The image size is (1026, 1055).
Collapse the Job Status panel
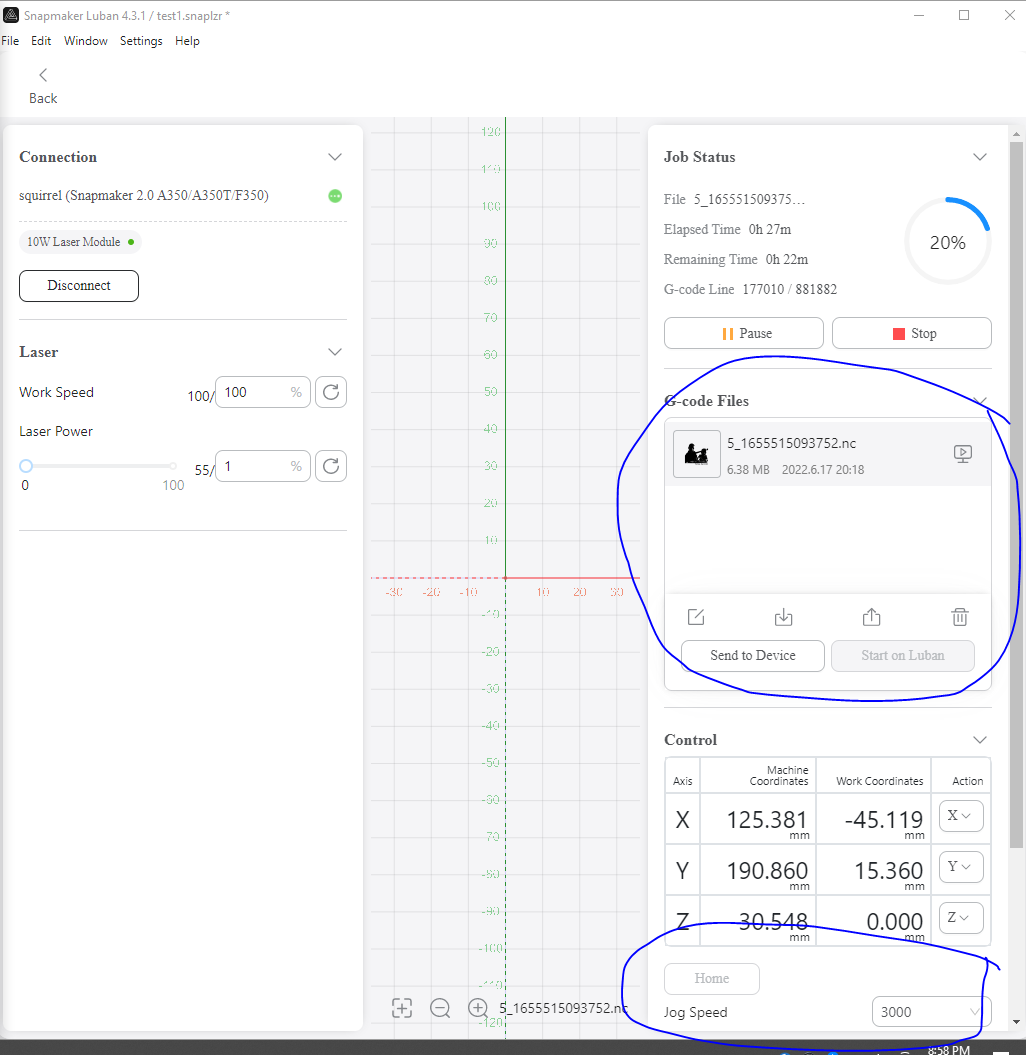(980, 157)
